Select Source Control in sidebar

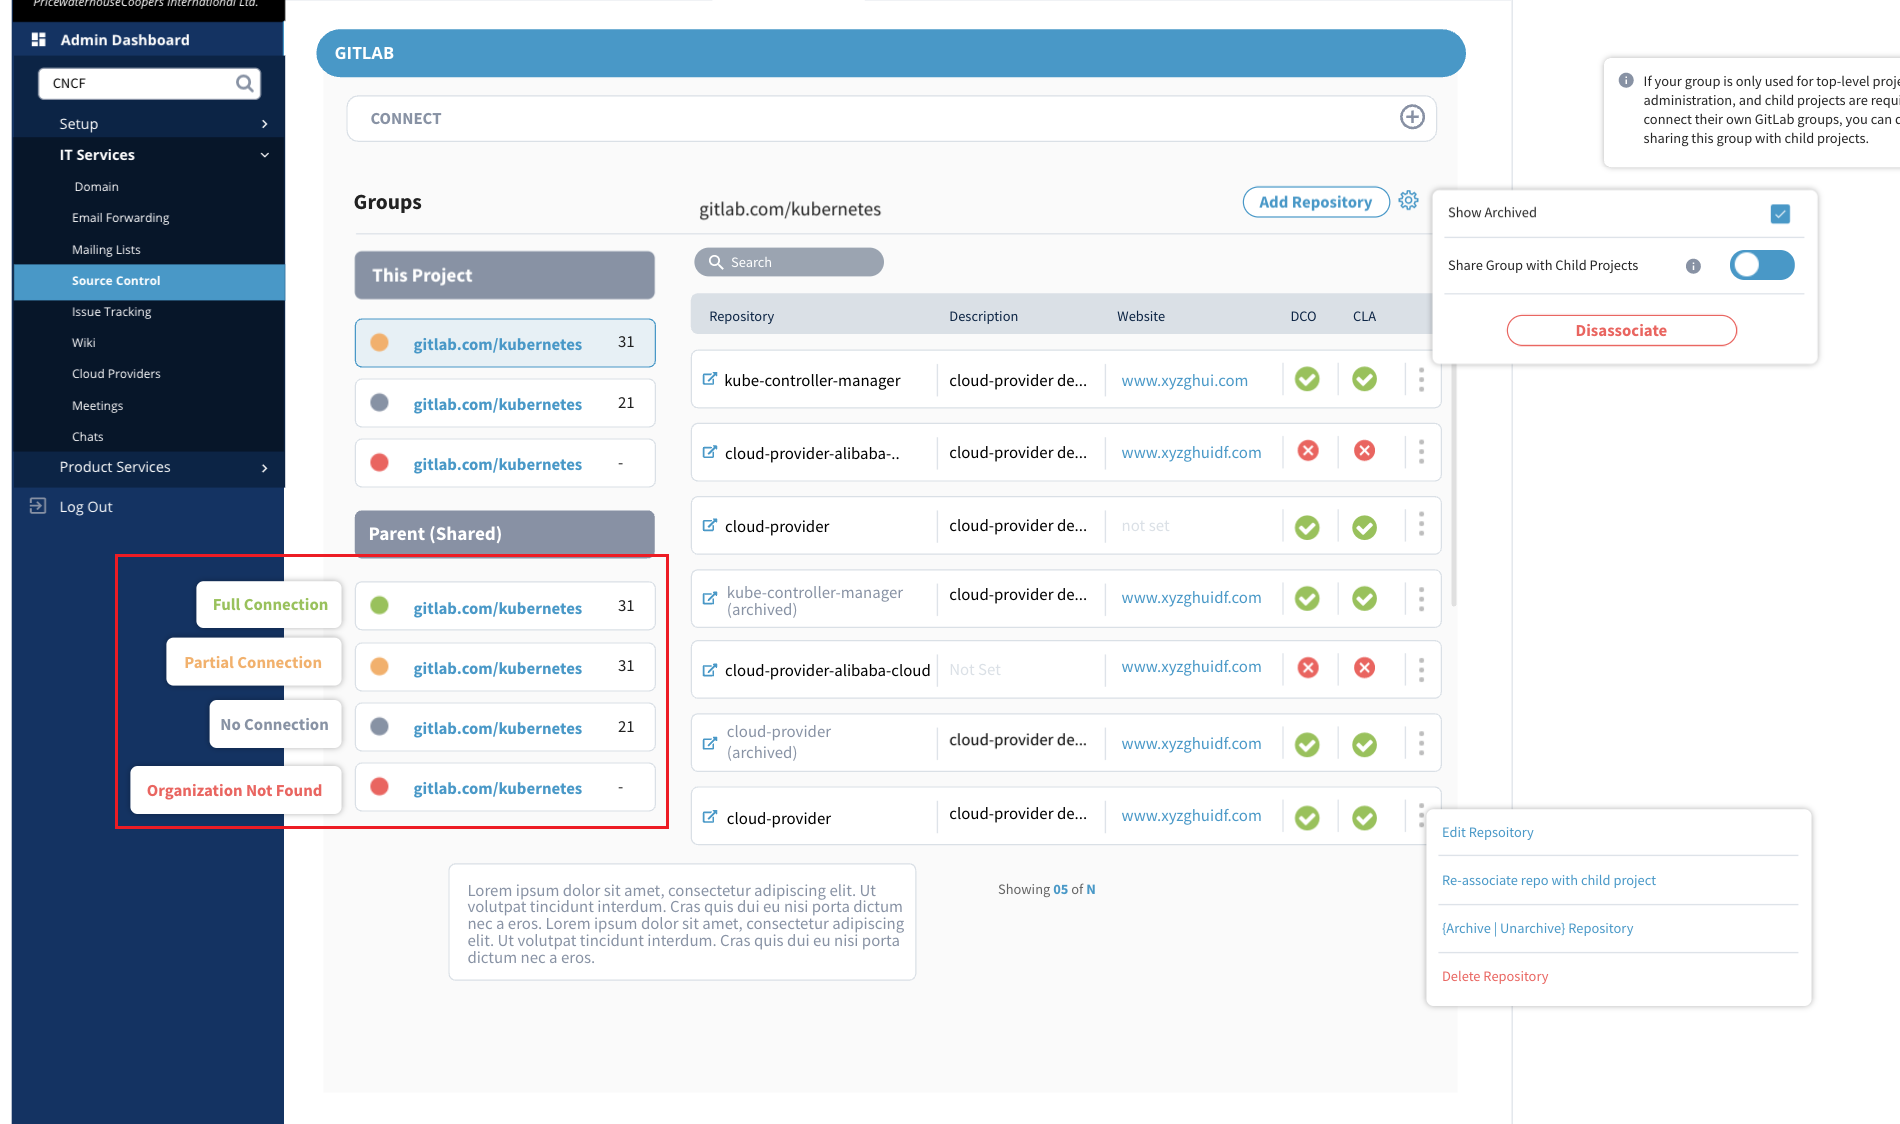[149, 281]
